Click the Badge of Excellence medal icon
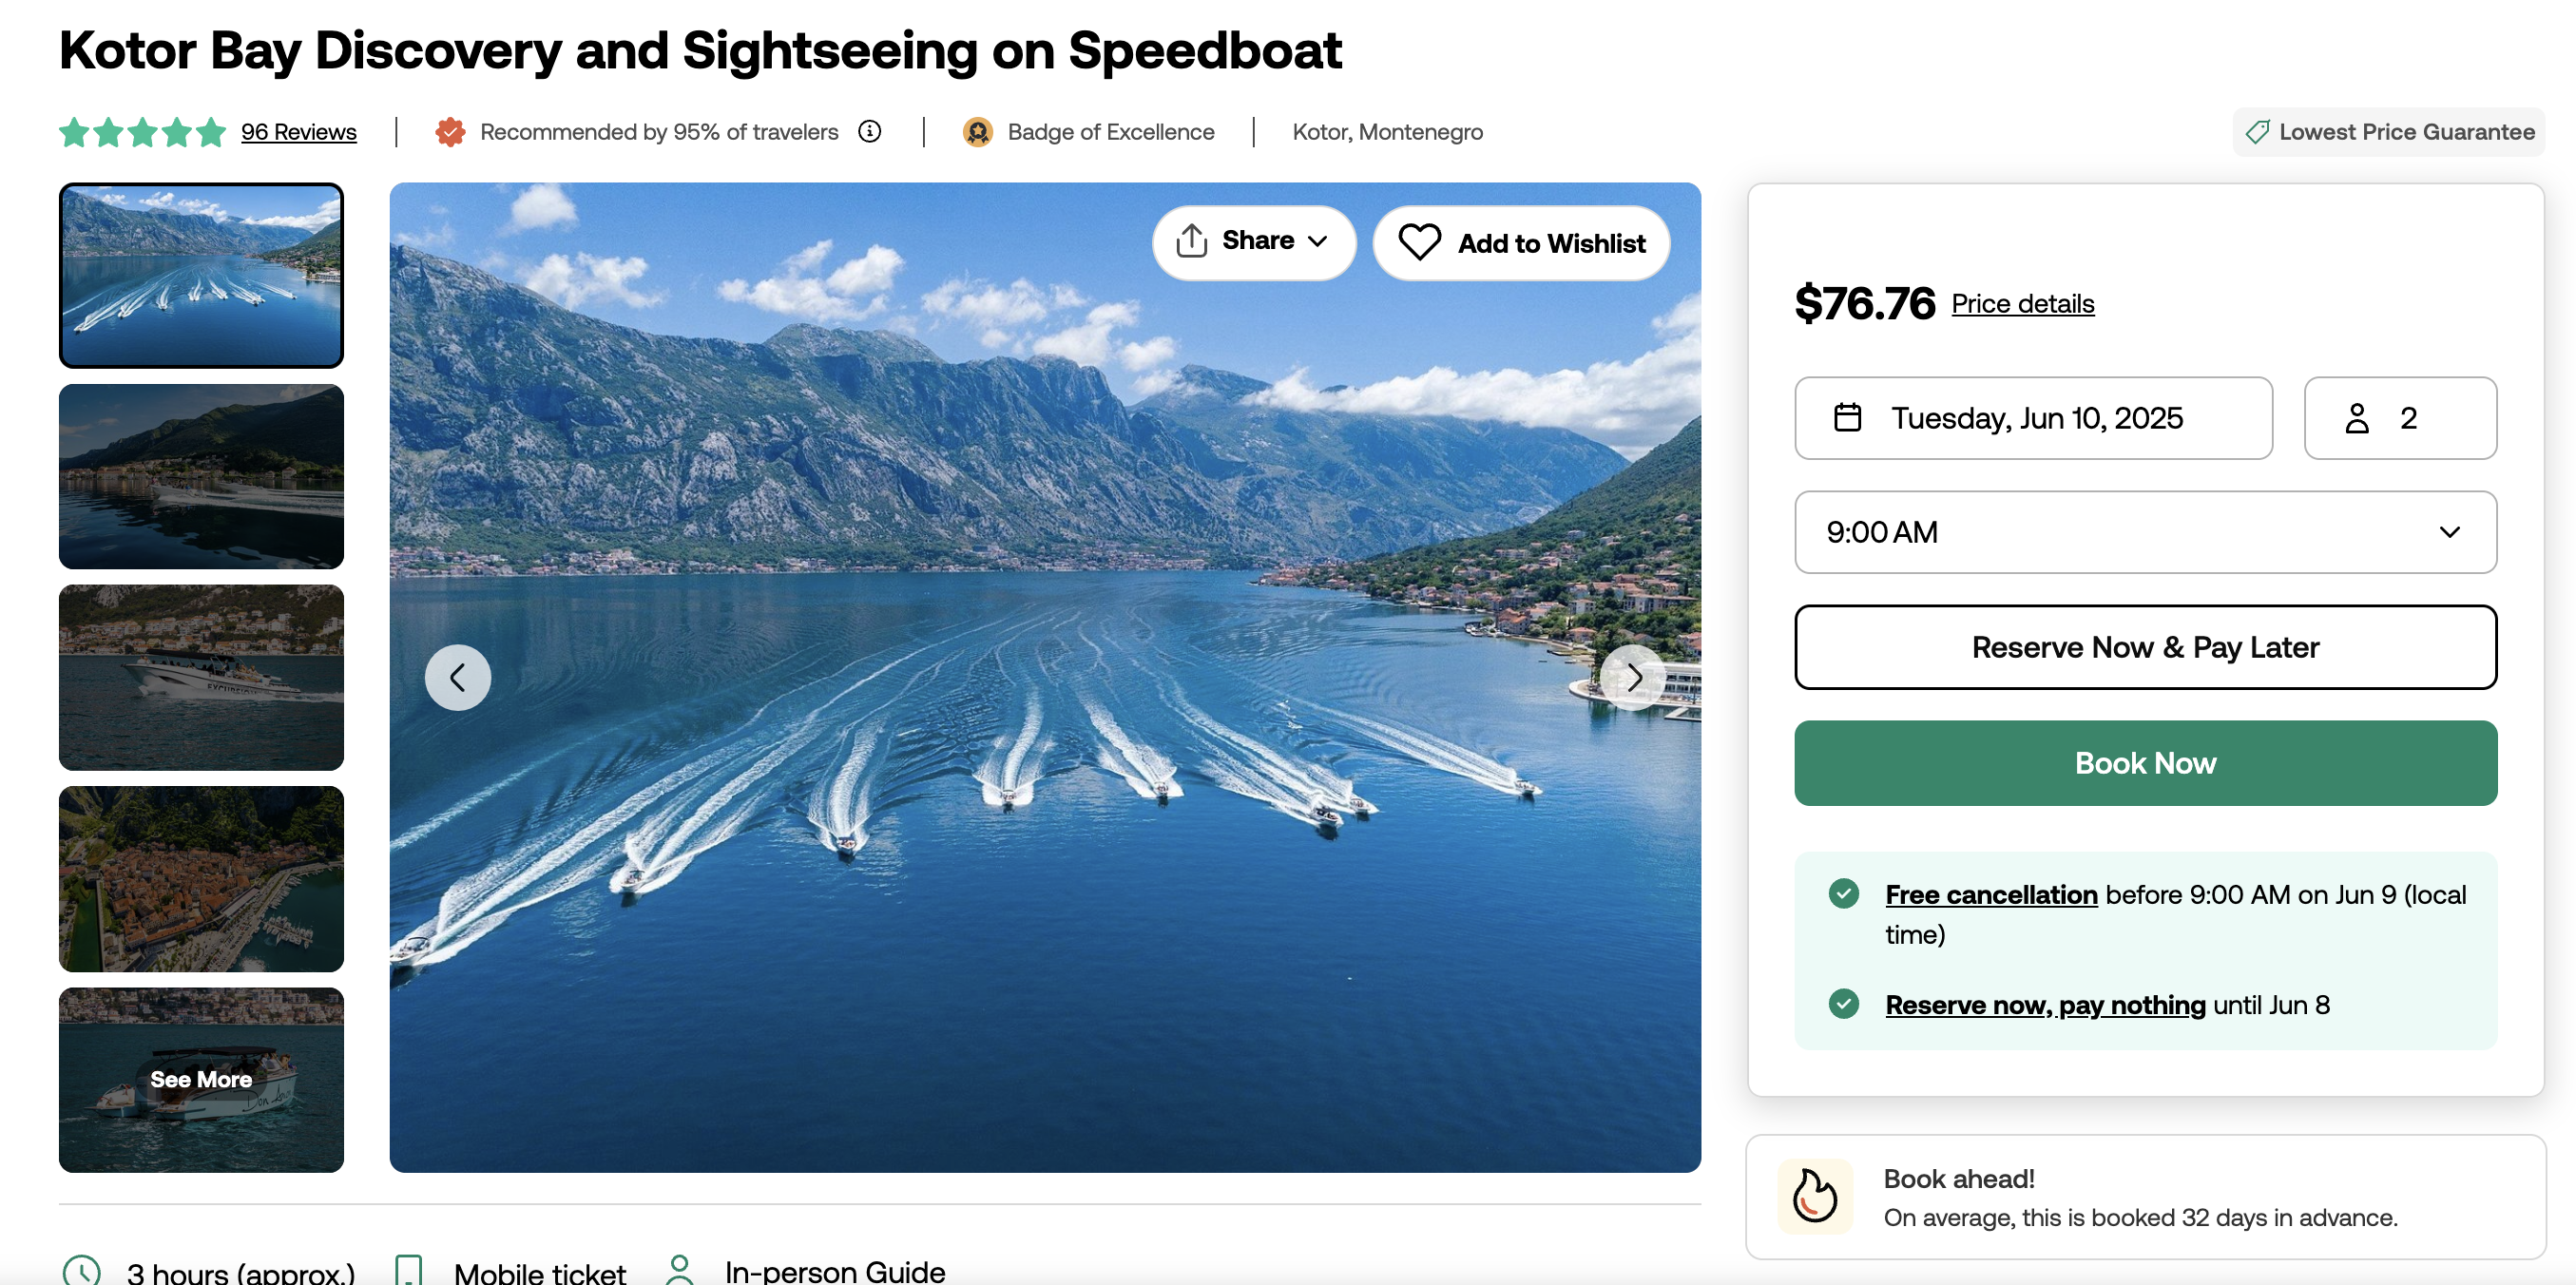Image resolution: width=2576 pixels, height=1285 pixels. point(977,131)
